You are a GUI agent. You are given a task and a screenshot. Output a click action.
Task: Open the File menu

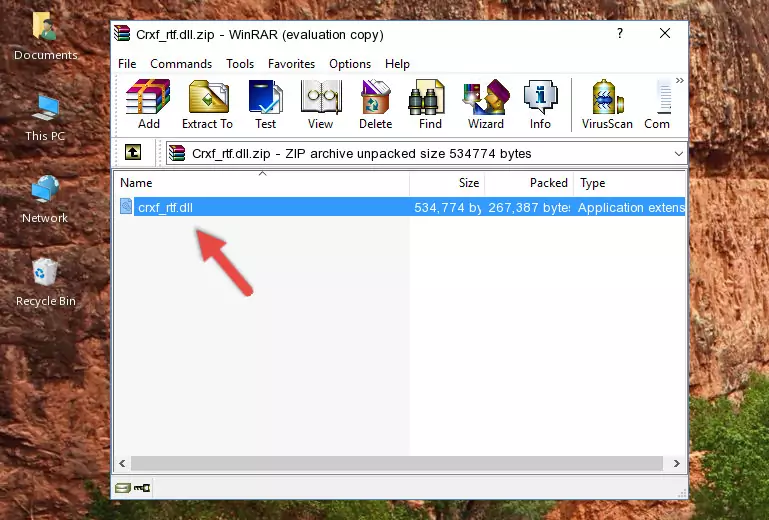127,64
